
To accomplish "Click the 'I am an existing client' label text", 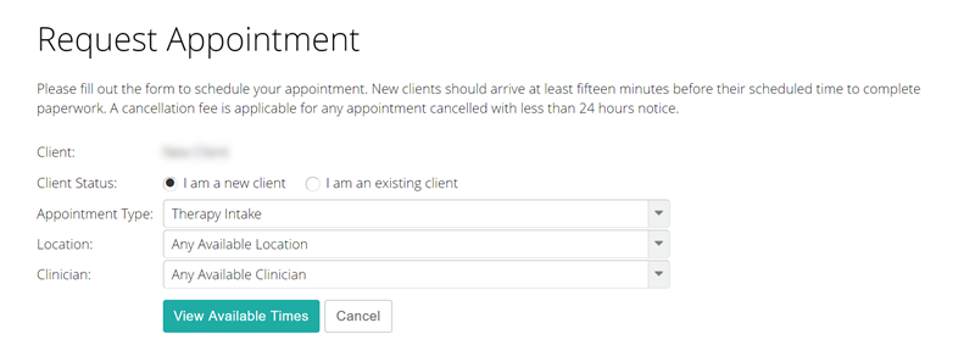I will 391,183.
